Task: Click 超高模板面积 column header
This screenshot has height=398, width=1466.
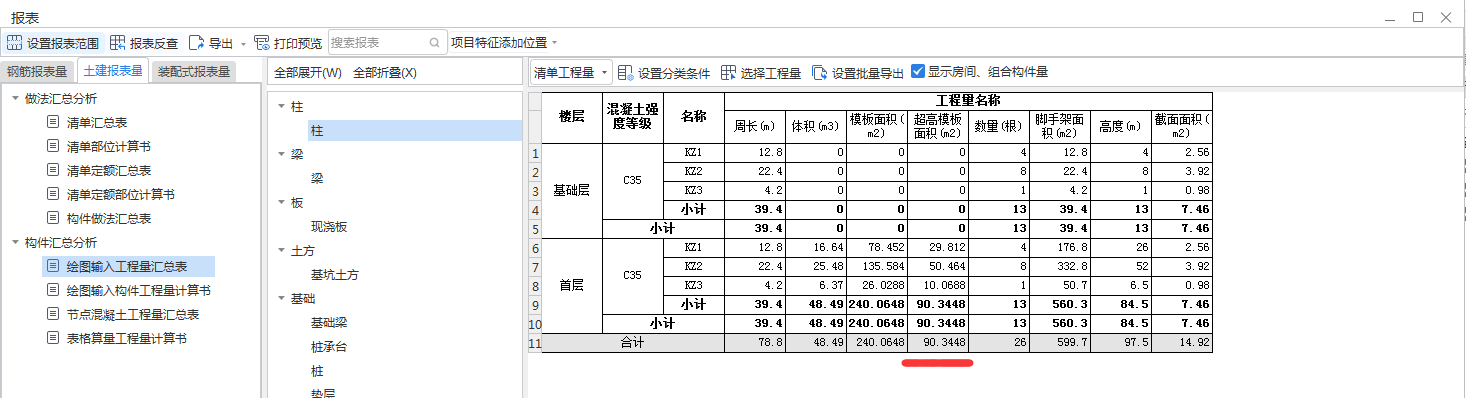Action: [938, 126]
